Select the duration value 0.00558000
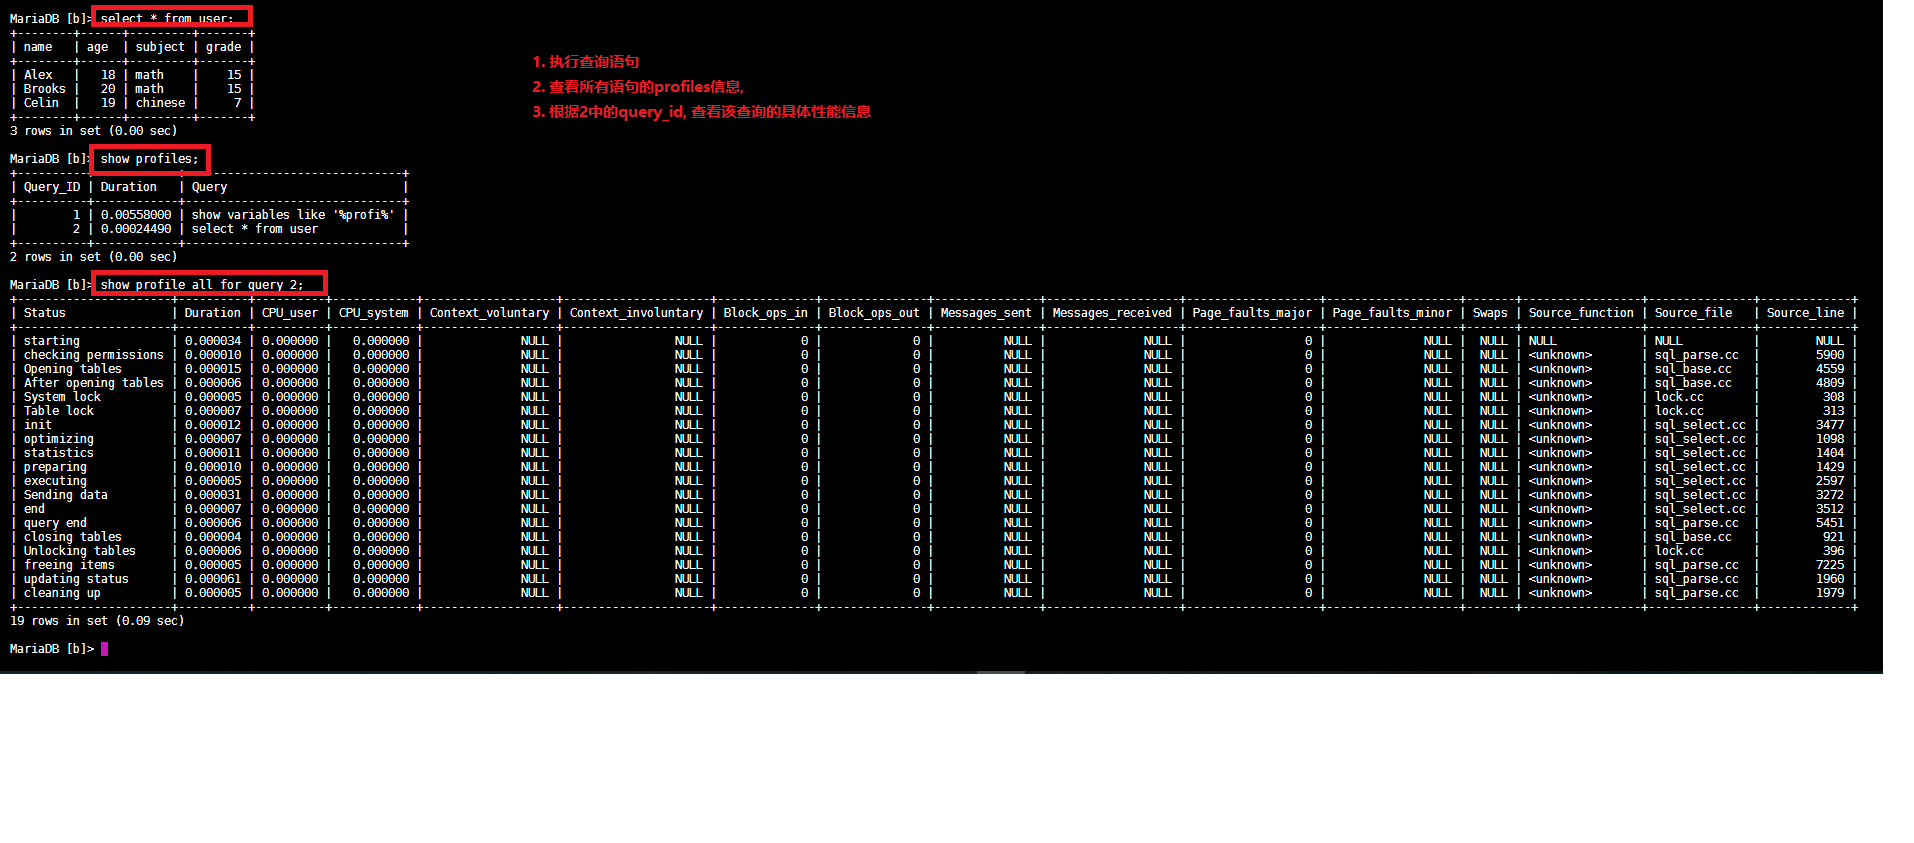Screen dimensions: 1914x843 (136, 215)
